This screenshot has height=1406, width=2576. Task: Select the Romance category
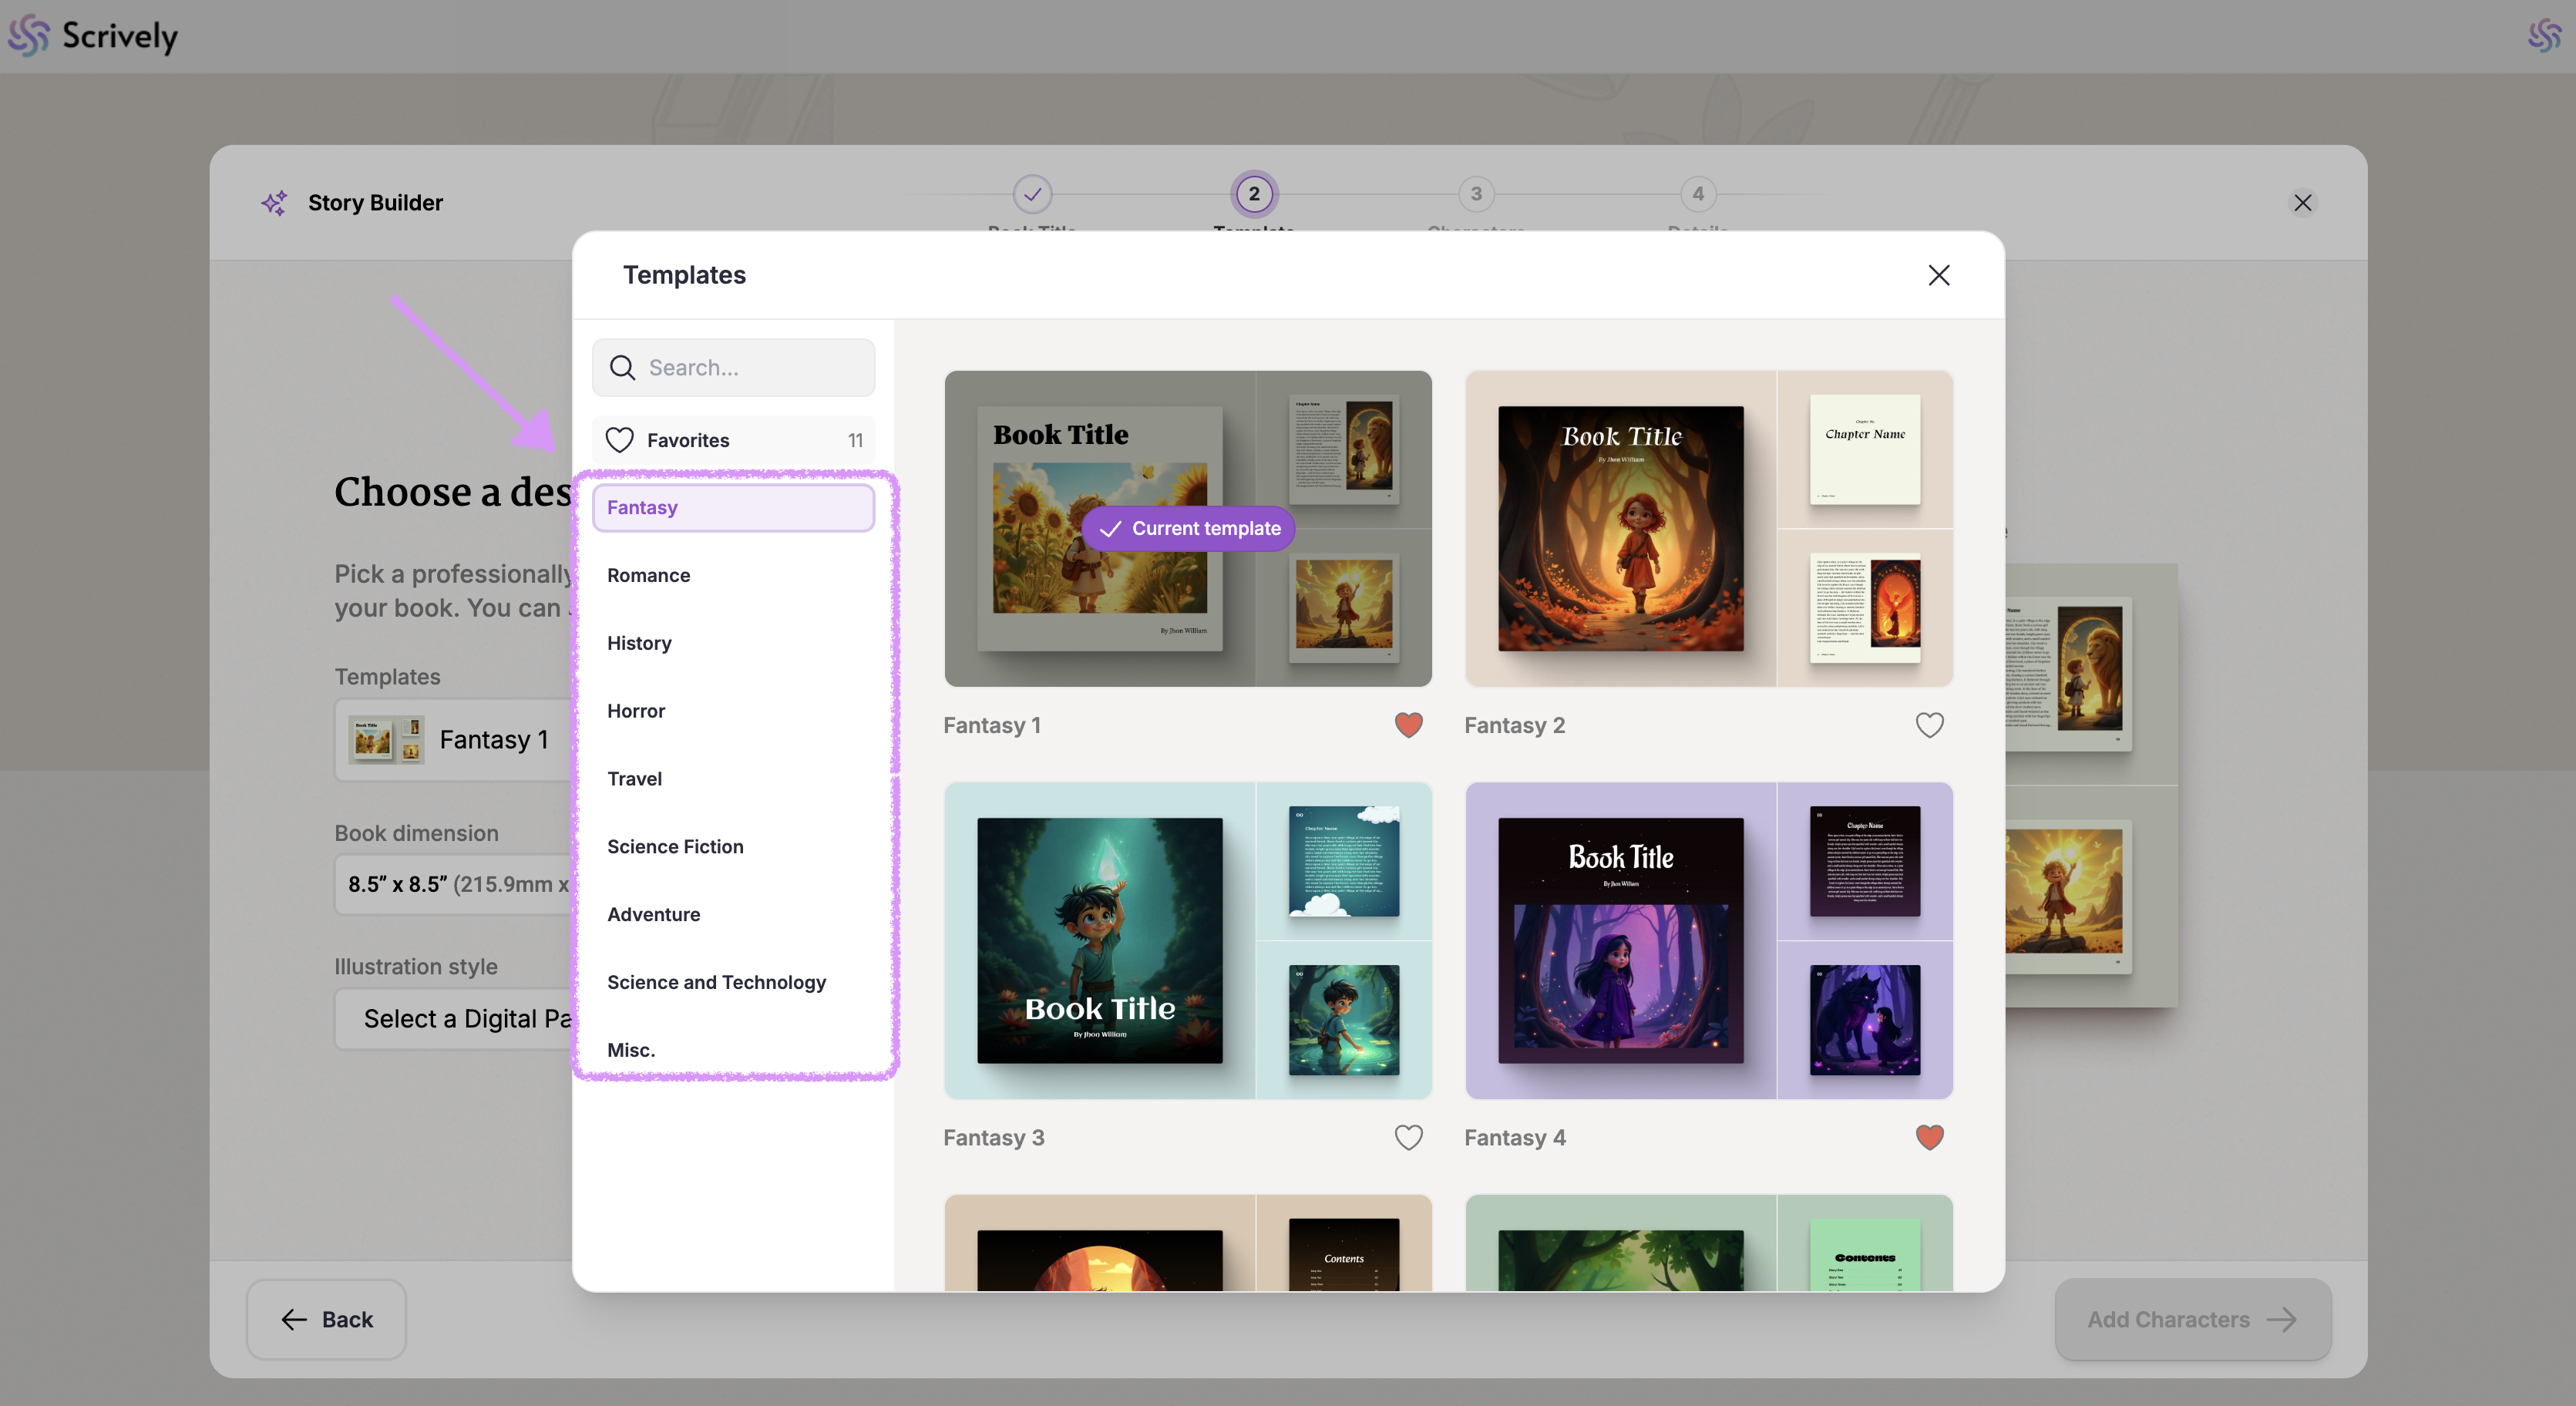point(648,575)
